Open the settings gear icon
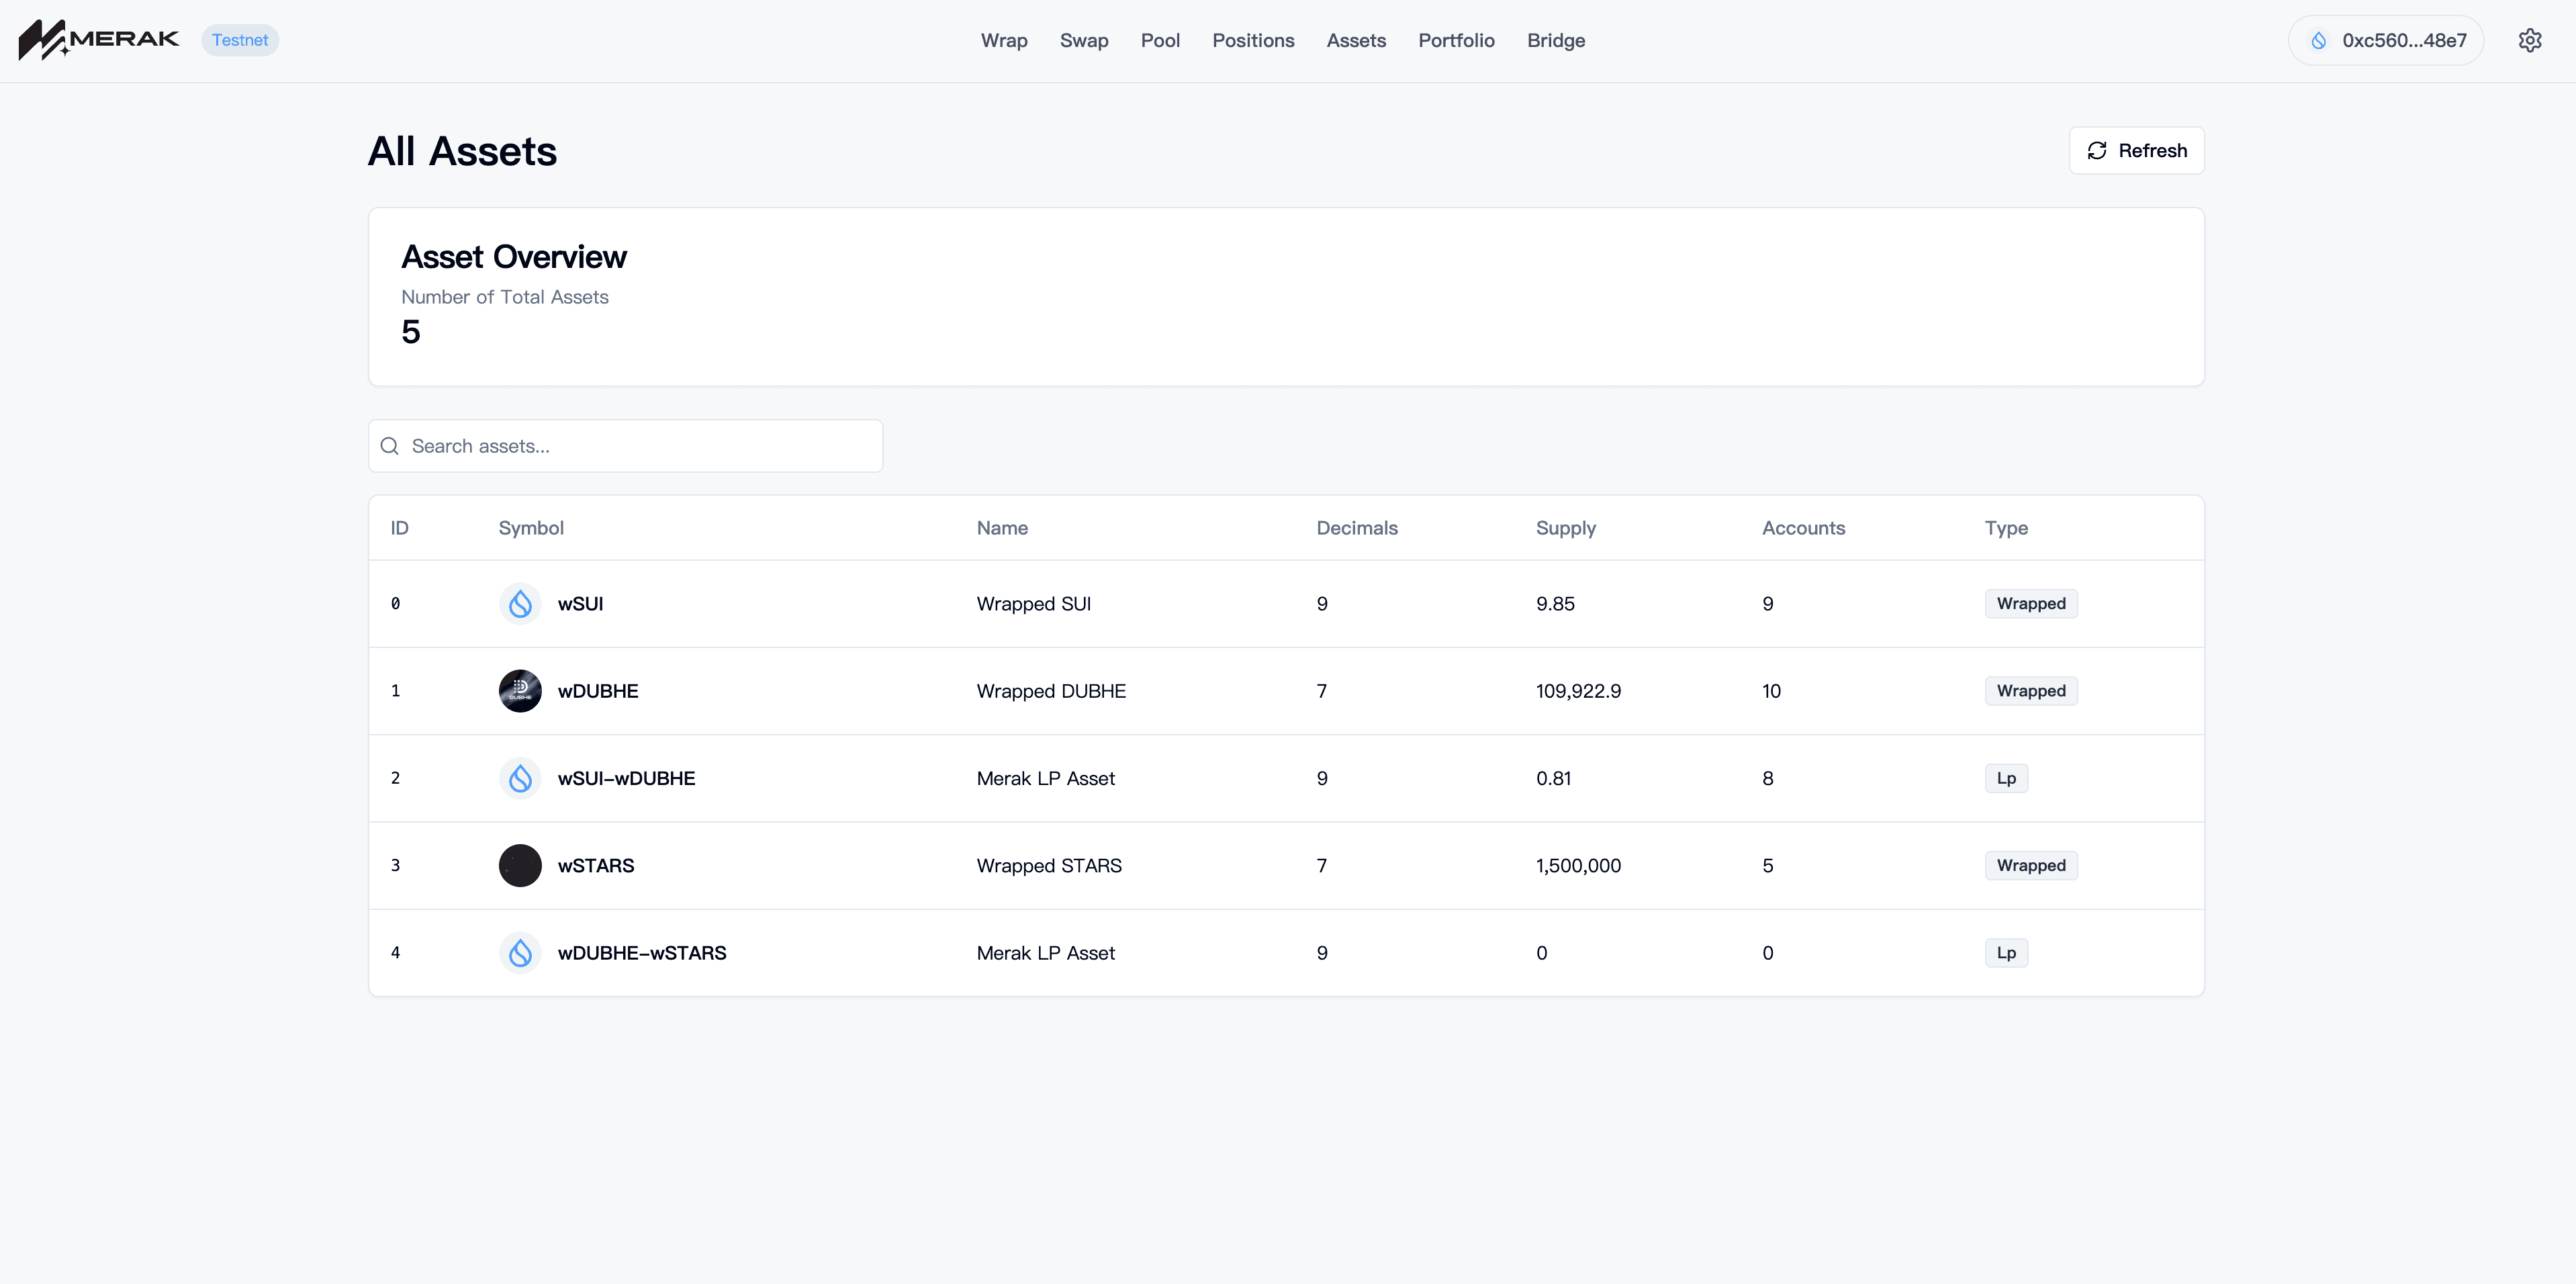Screen dimensions: 2576x1284 pos(2530,40)
